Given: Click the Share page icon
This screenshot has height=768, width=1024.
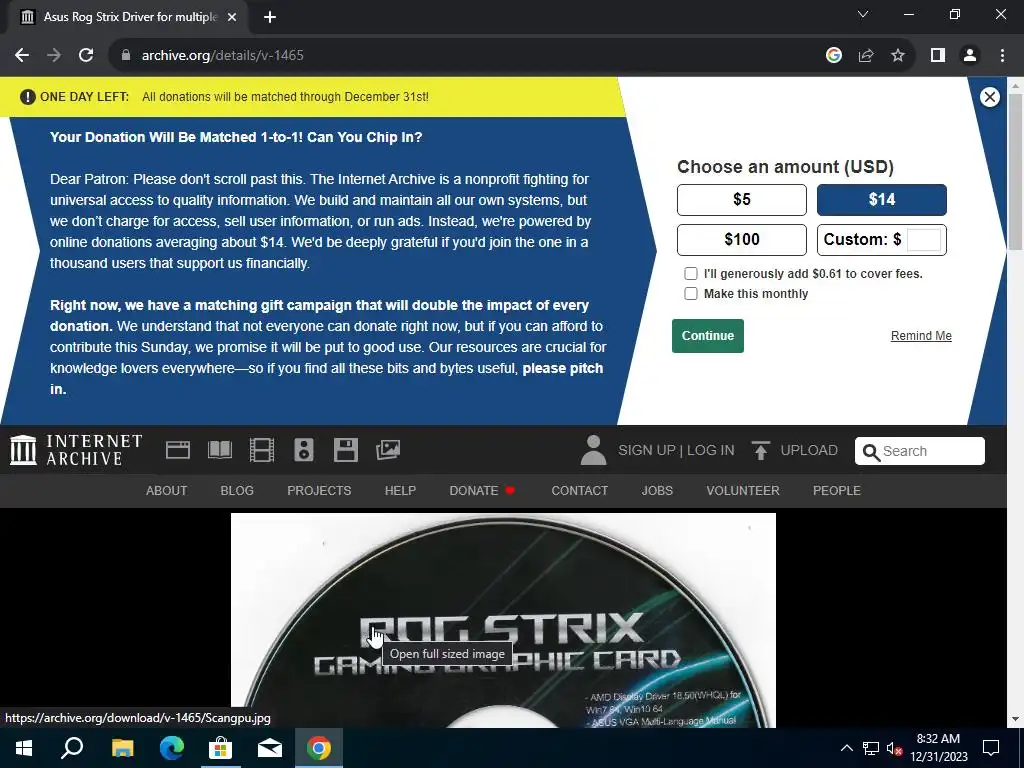Looking at the screenshot, I should click(x=866, y=56).
